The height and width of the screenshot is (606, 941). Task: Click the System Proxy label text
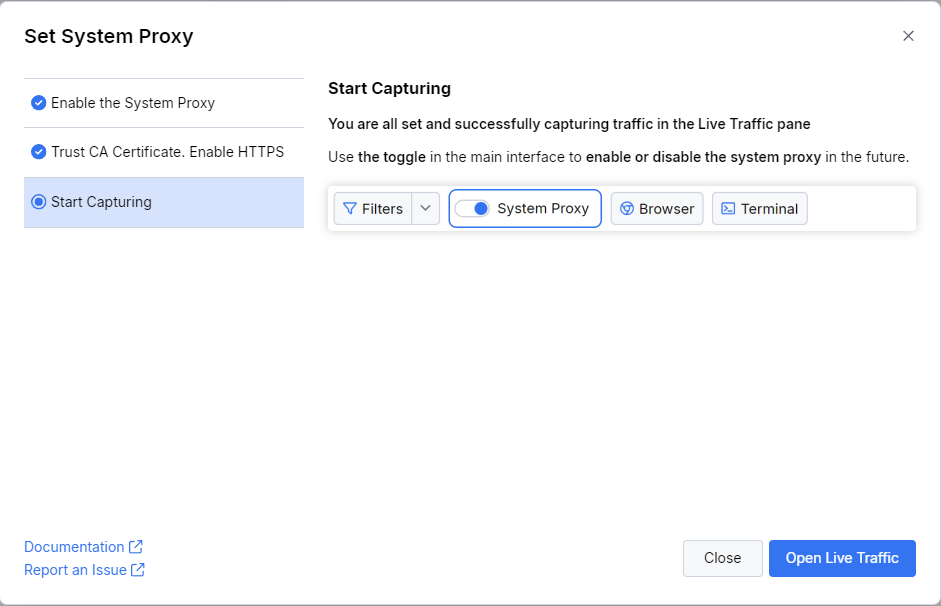pyautogui.click(x=543, y=209)
